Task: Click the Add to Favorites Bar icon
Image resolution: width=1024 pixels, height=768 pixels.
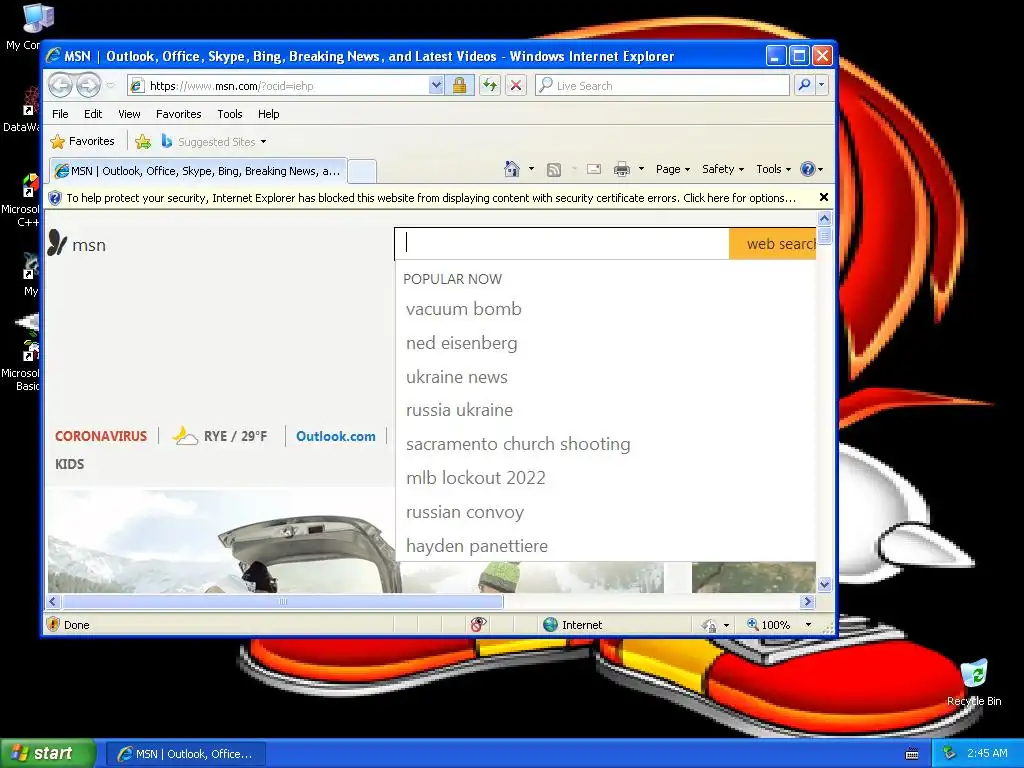Action: pos(143,141)
